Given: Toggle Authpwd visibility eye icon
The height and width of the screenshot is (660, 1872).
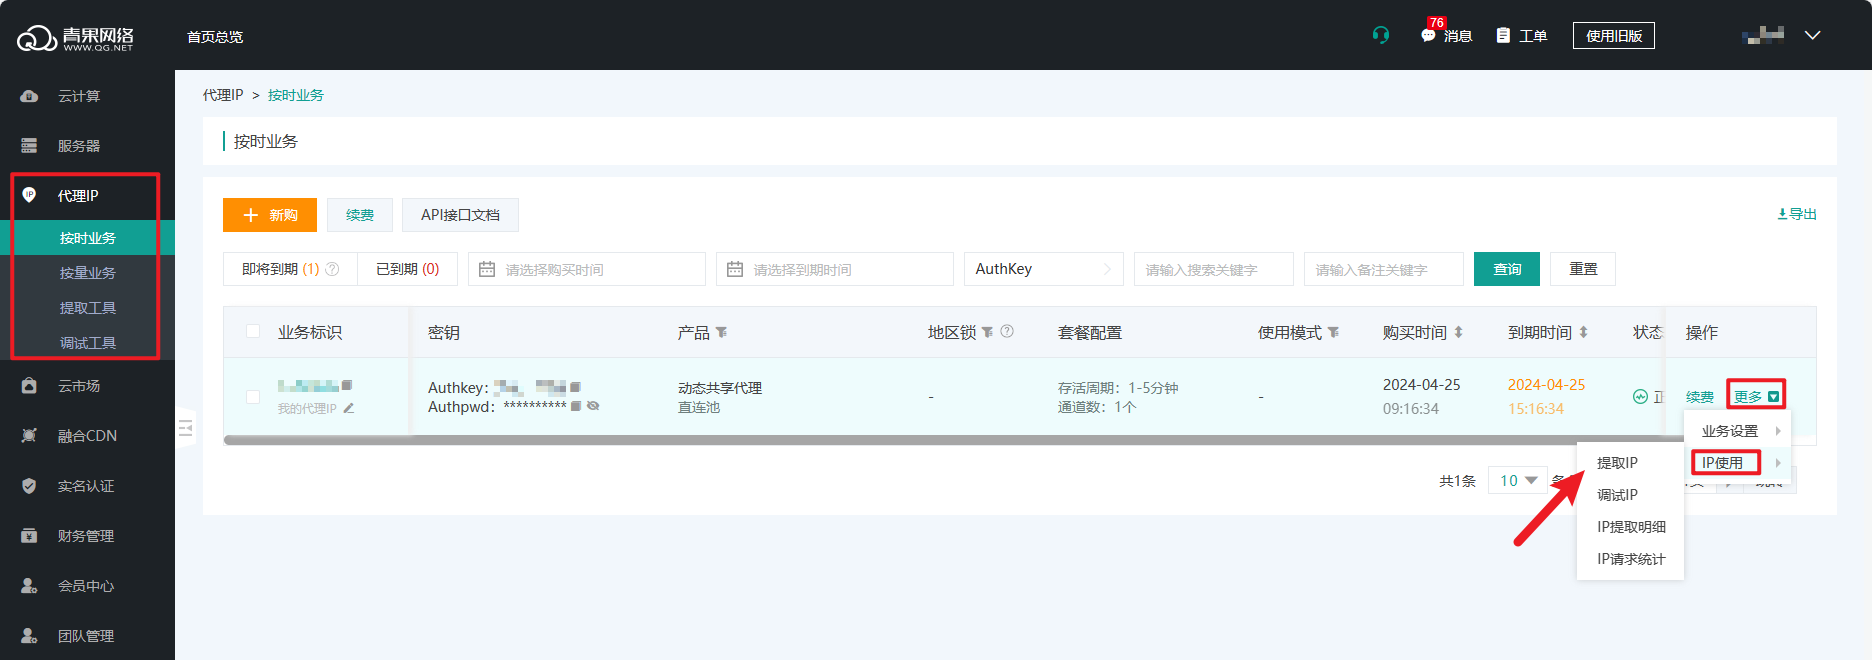Looking at the screenshot, I should pyautogui.click(x=593, y=406).
